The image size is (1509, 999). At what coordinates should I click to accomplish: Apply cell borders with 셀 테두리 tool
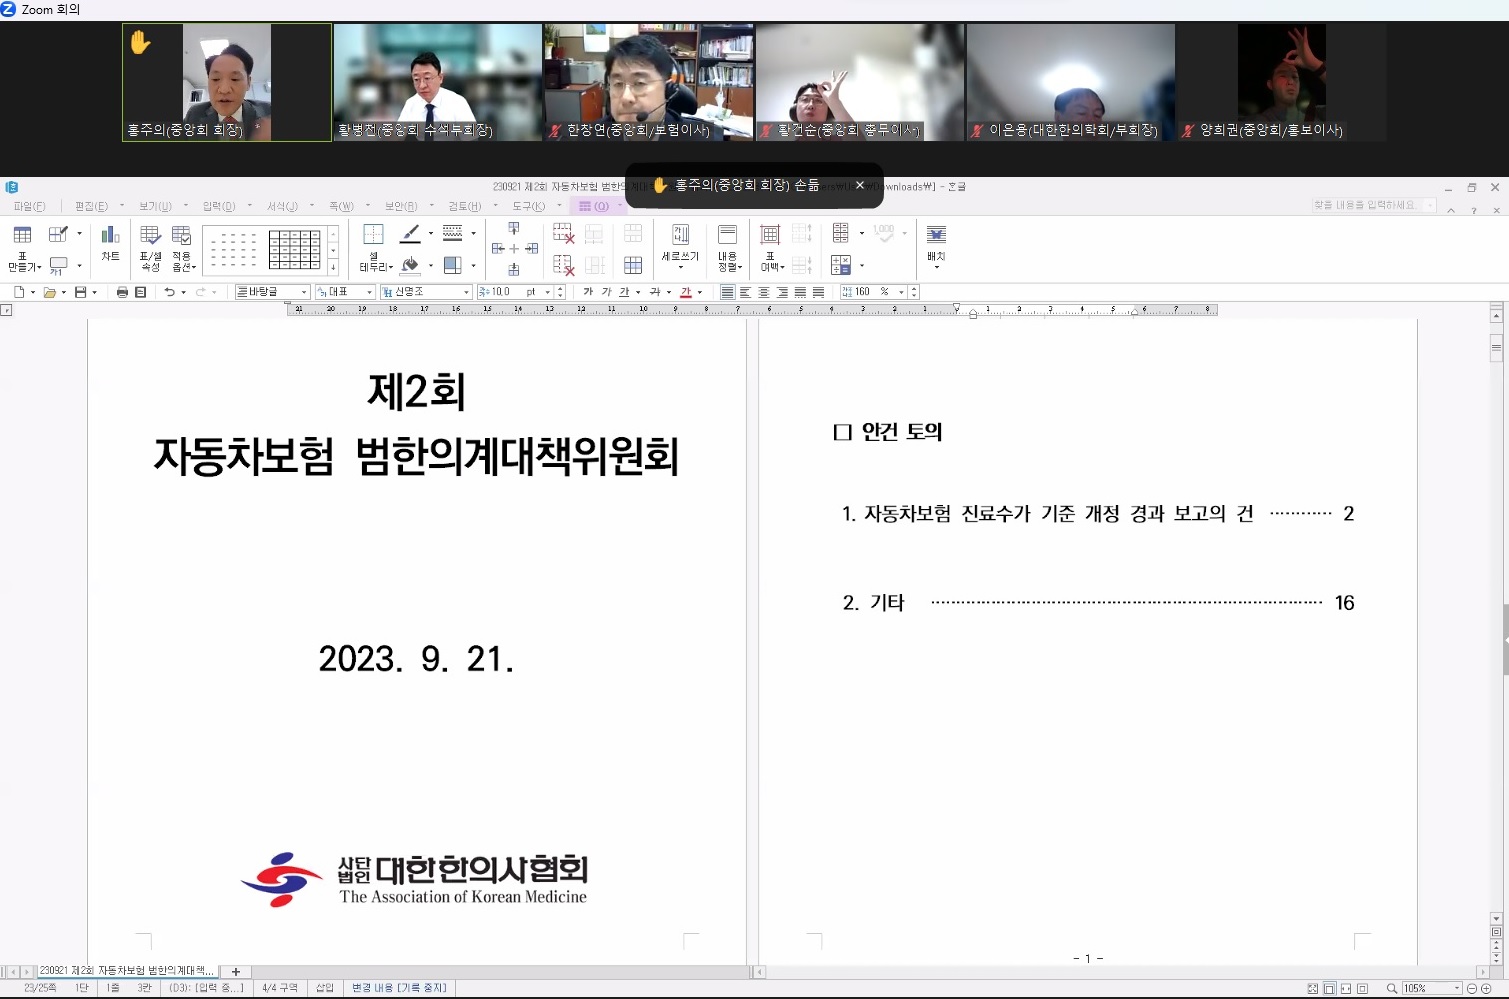coord(372,248)
